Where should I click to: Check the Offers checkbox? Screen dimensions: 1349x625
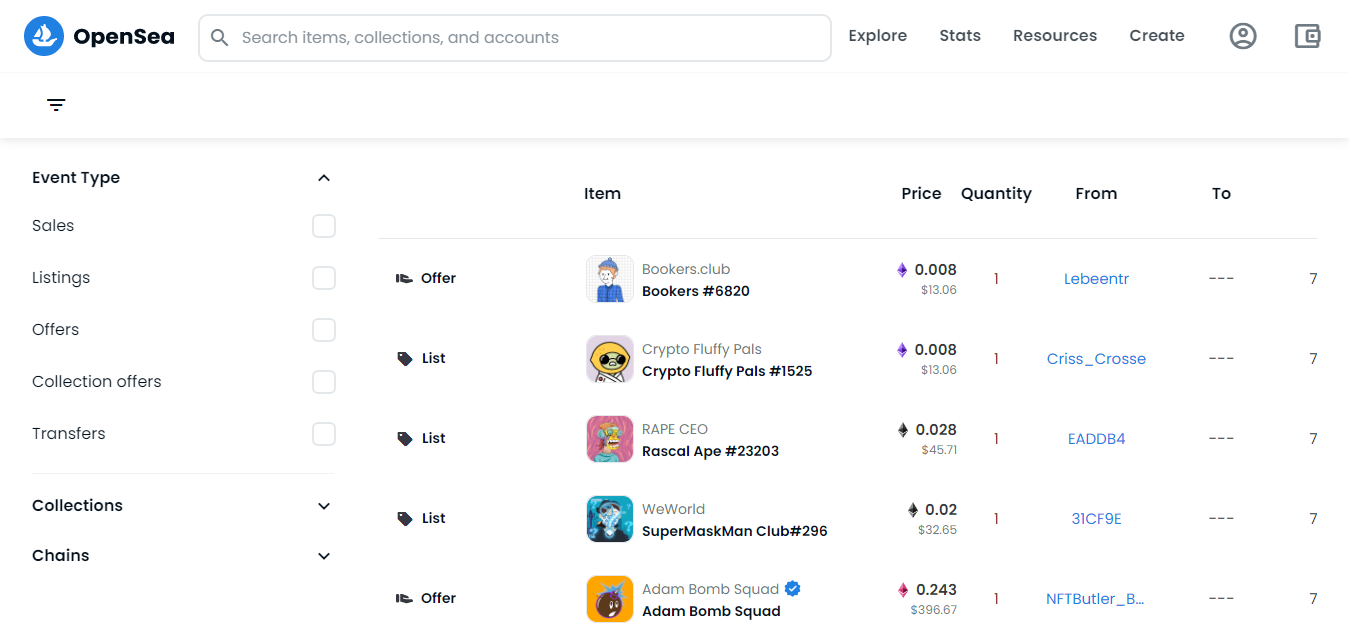click(324, 330)
